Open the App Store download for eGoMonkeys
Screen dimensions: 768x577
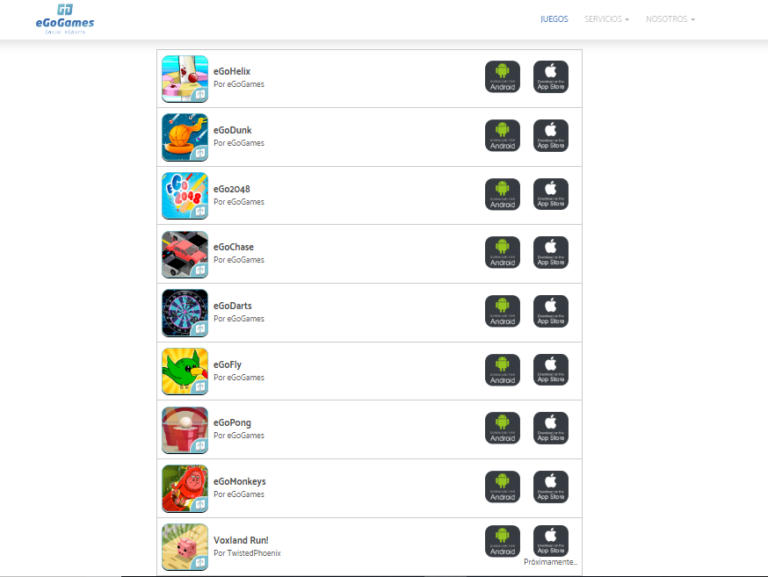point(551,487)
